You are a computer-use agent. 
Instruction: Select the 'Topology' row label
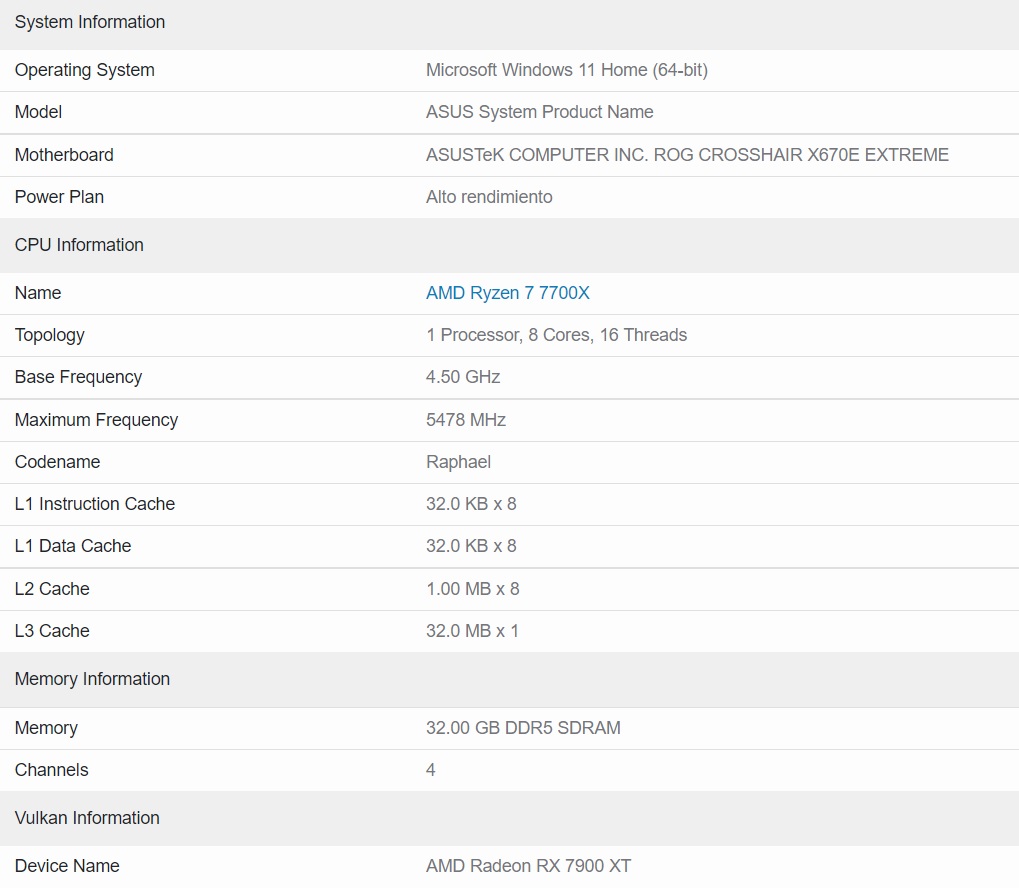(49, 335)
